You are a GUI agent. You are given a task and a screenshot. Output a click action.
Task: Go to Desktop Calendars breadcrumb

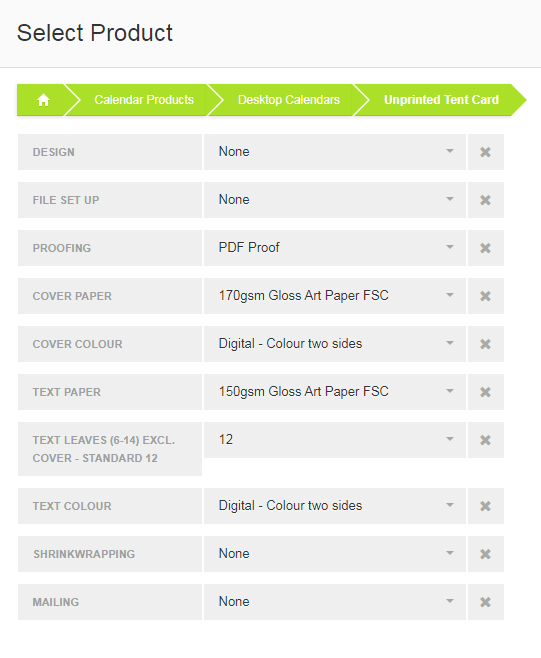(x=289, y=100)
